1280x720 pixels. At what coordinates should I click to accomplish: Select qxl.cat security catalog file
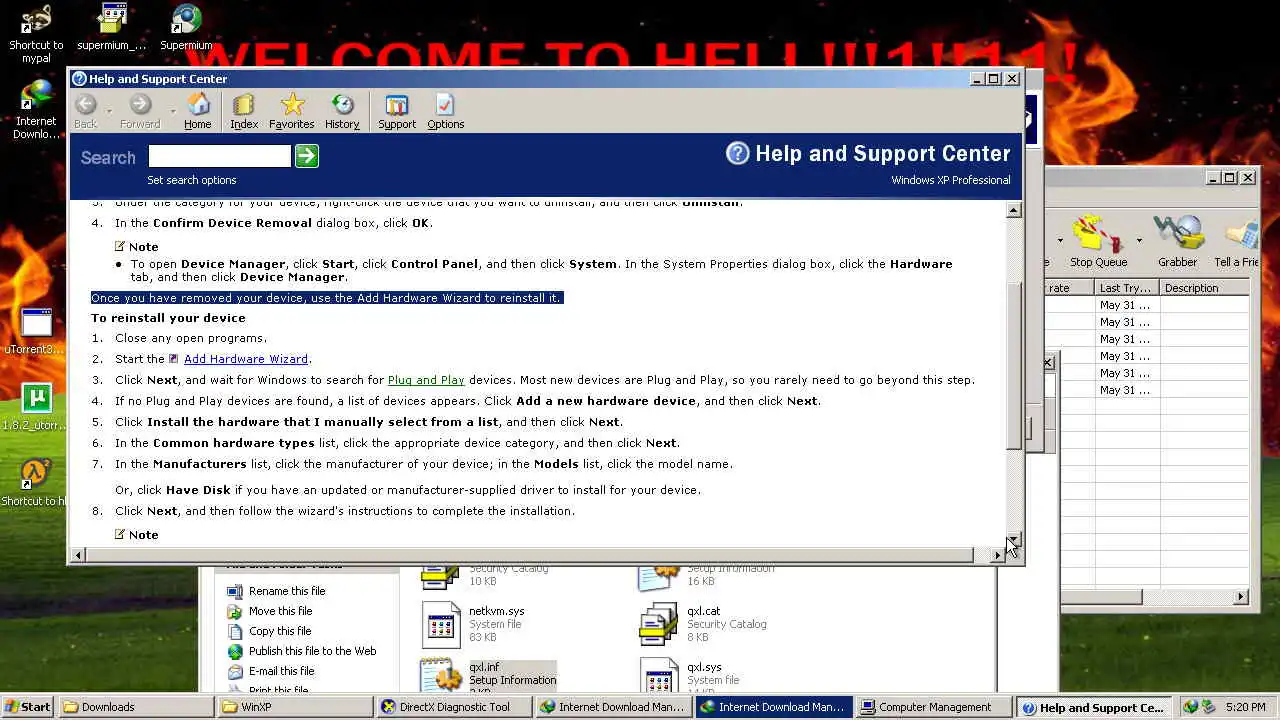pyautogui.click(x=658, y=624)
